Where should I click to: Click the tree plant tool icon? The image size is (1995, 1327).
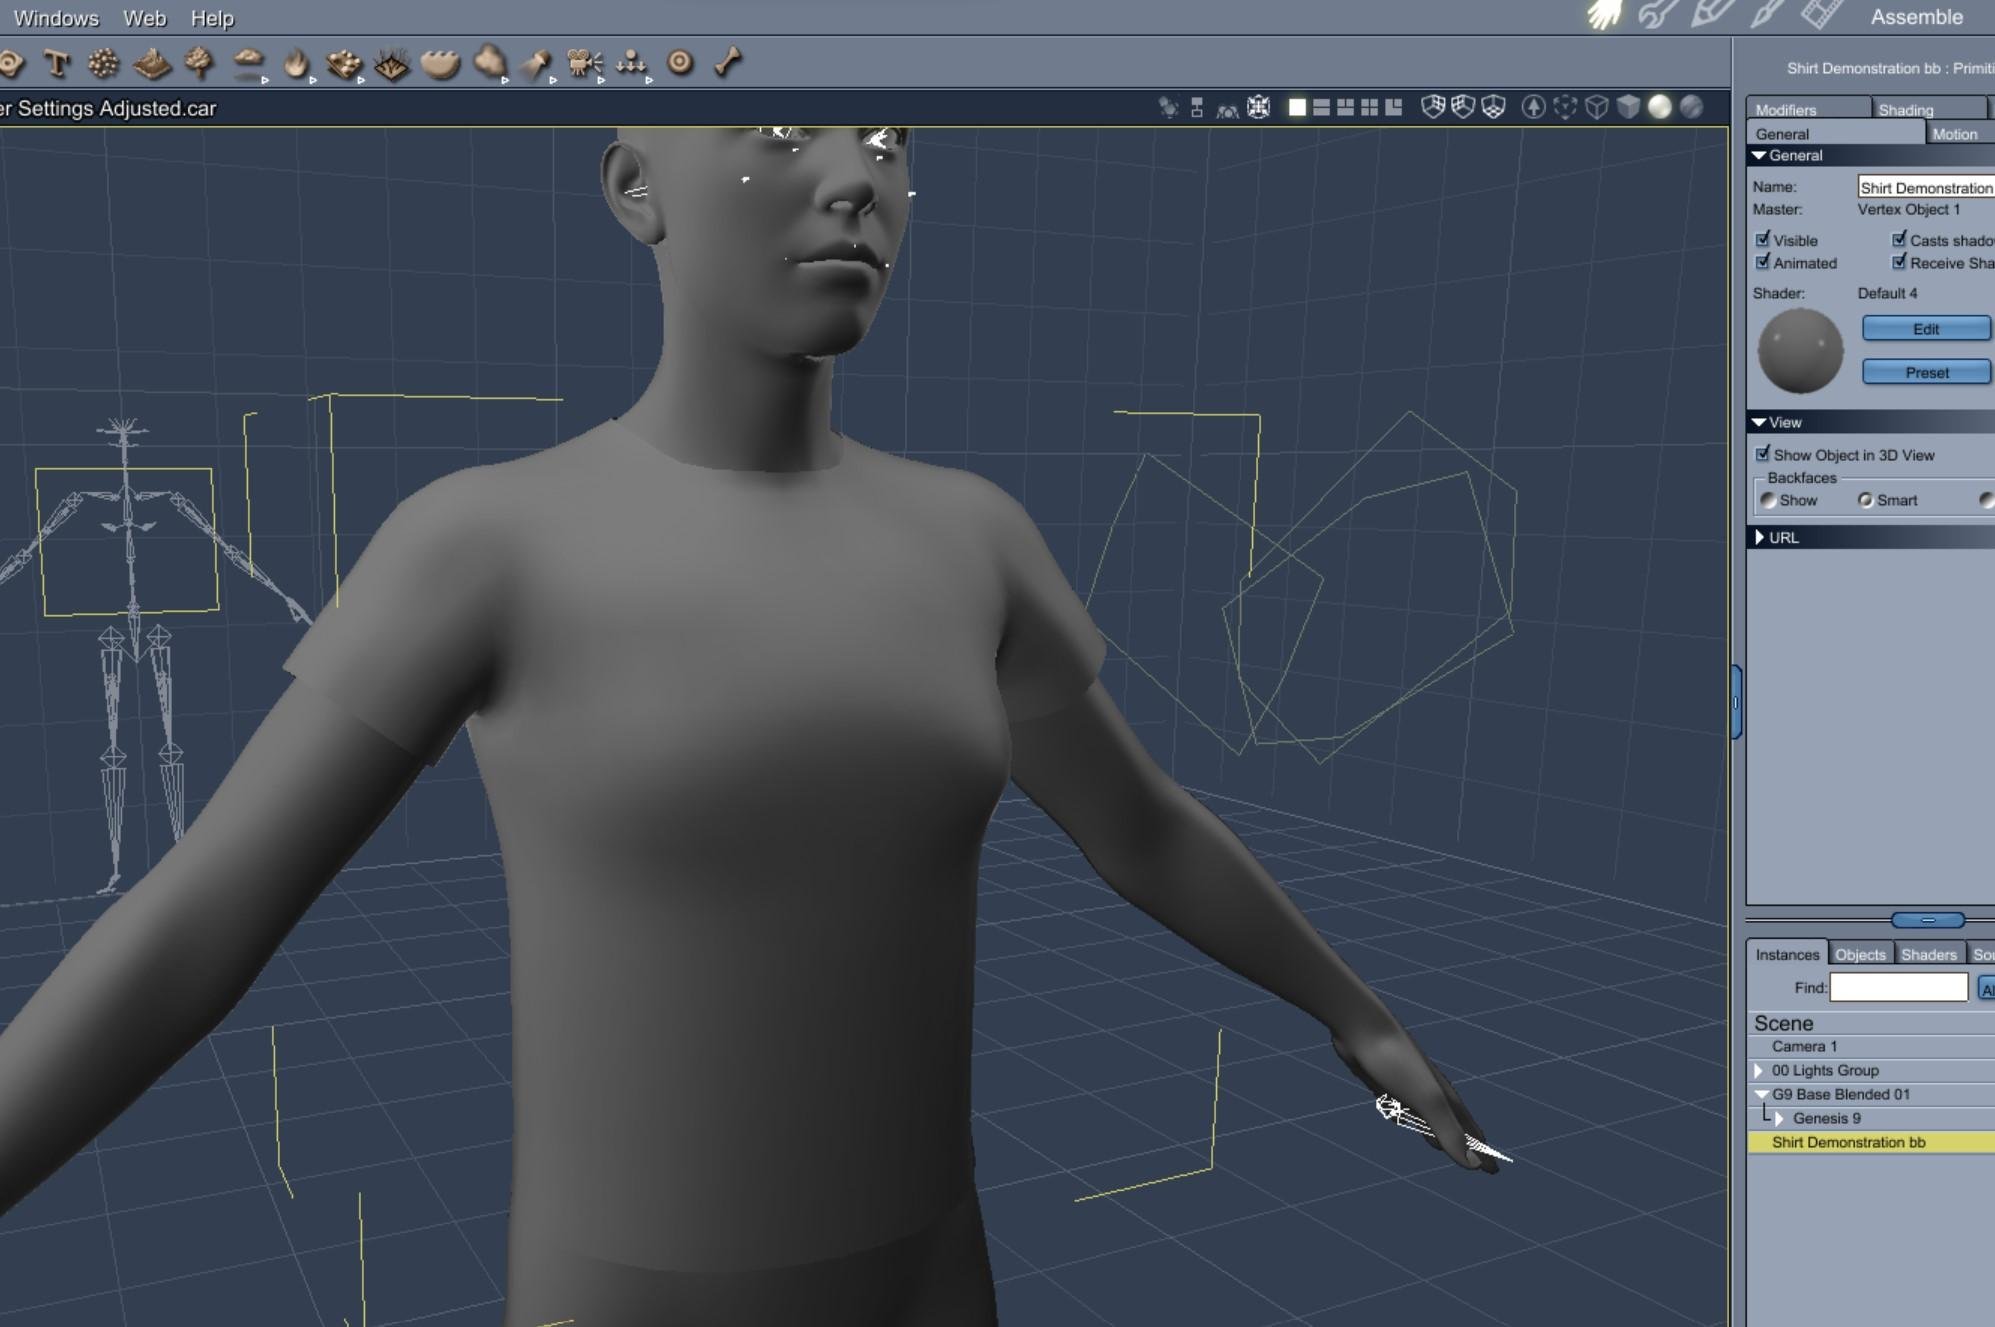(200, 63)
